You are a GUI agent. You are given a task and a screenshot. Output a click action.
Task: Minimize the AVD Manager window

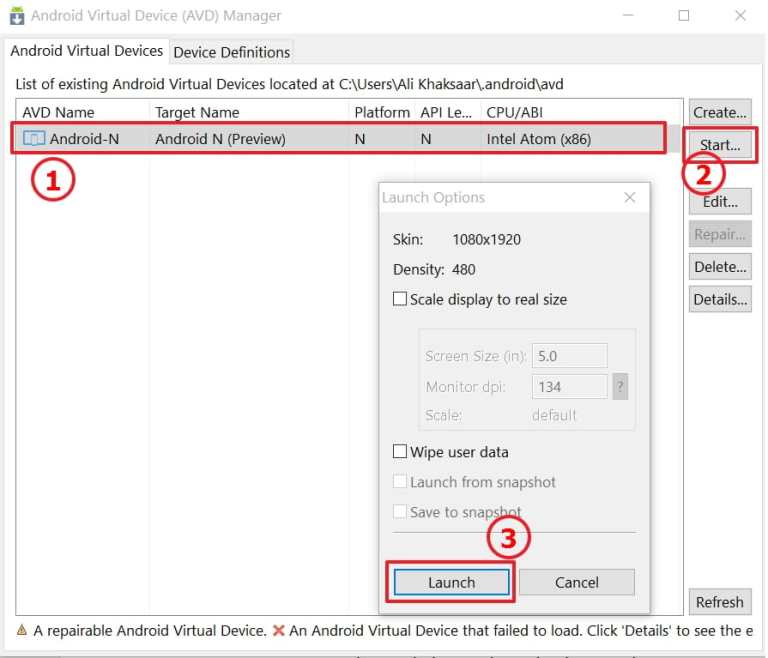click(x=628, y=16)
